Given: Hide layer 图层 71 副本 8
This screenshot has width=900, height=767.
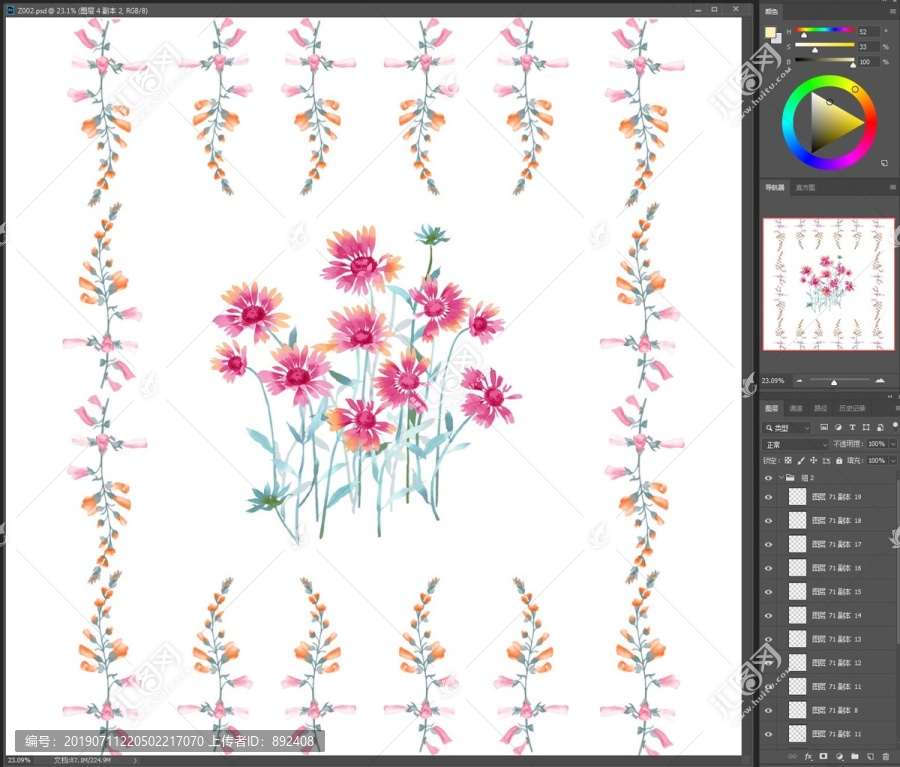Looking at the screenshot, I should coord(769,710).
